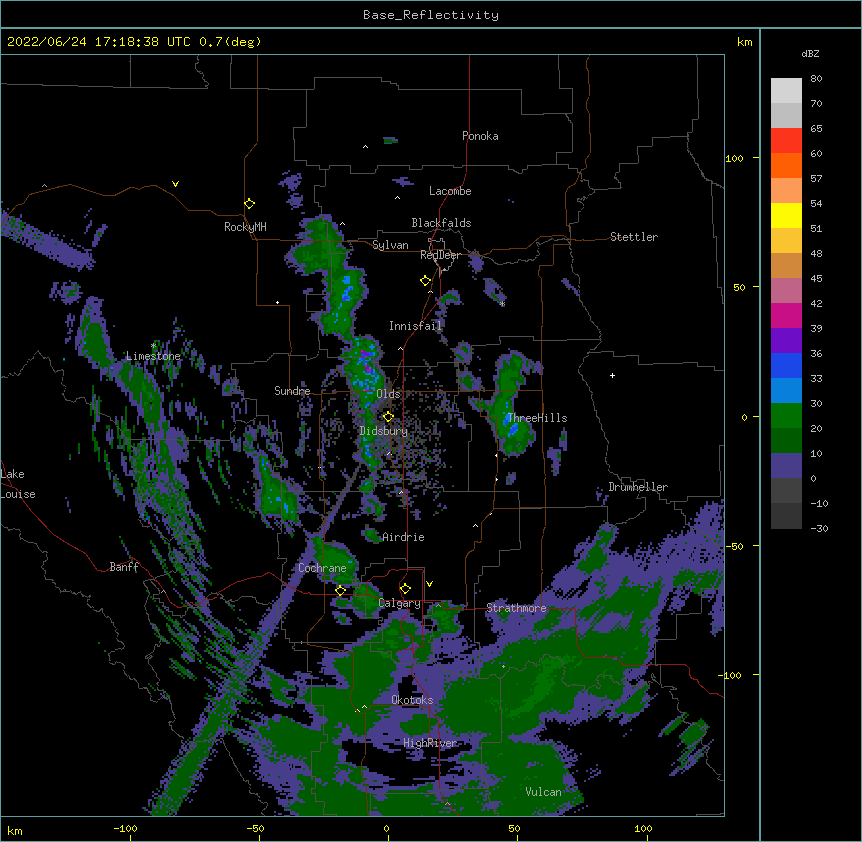Click the Lacombe city label
Viewport: 862px width, 842px height.
(450, 191)
